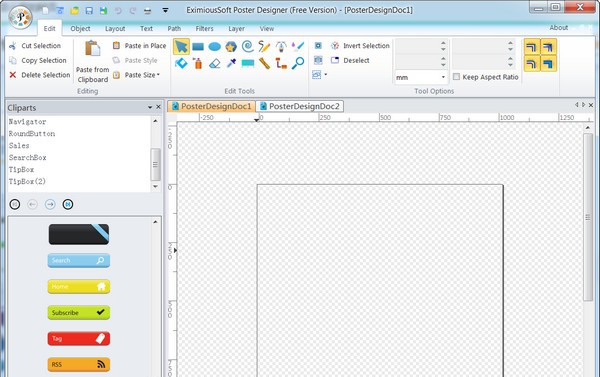Select TipBox(2) in cliparts list
This screenshot has height=377, width=600.
[27, 181]
